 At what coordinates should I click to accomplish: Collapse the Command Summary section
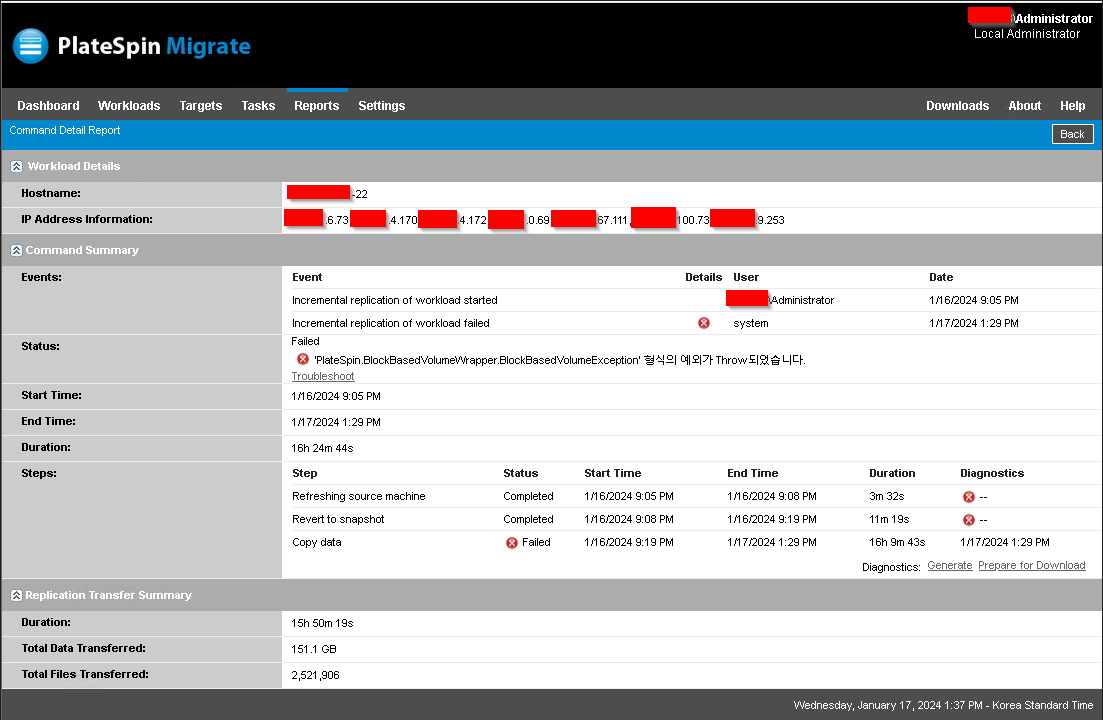(x=16, y=250)
